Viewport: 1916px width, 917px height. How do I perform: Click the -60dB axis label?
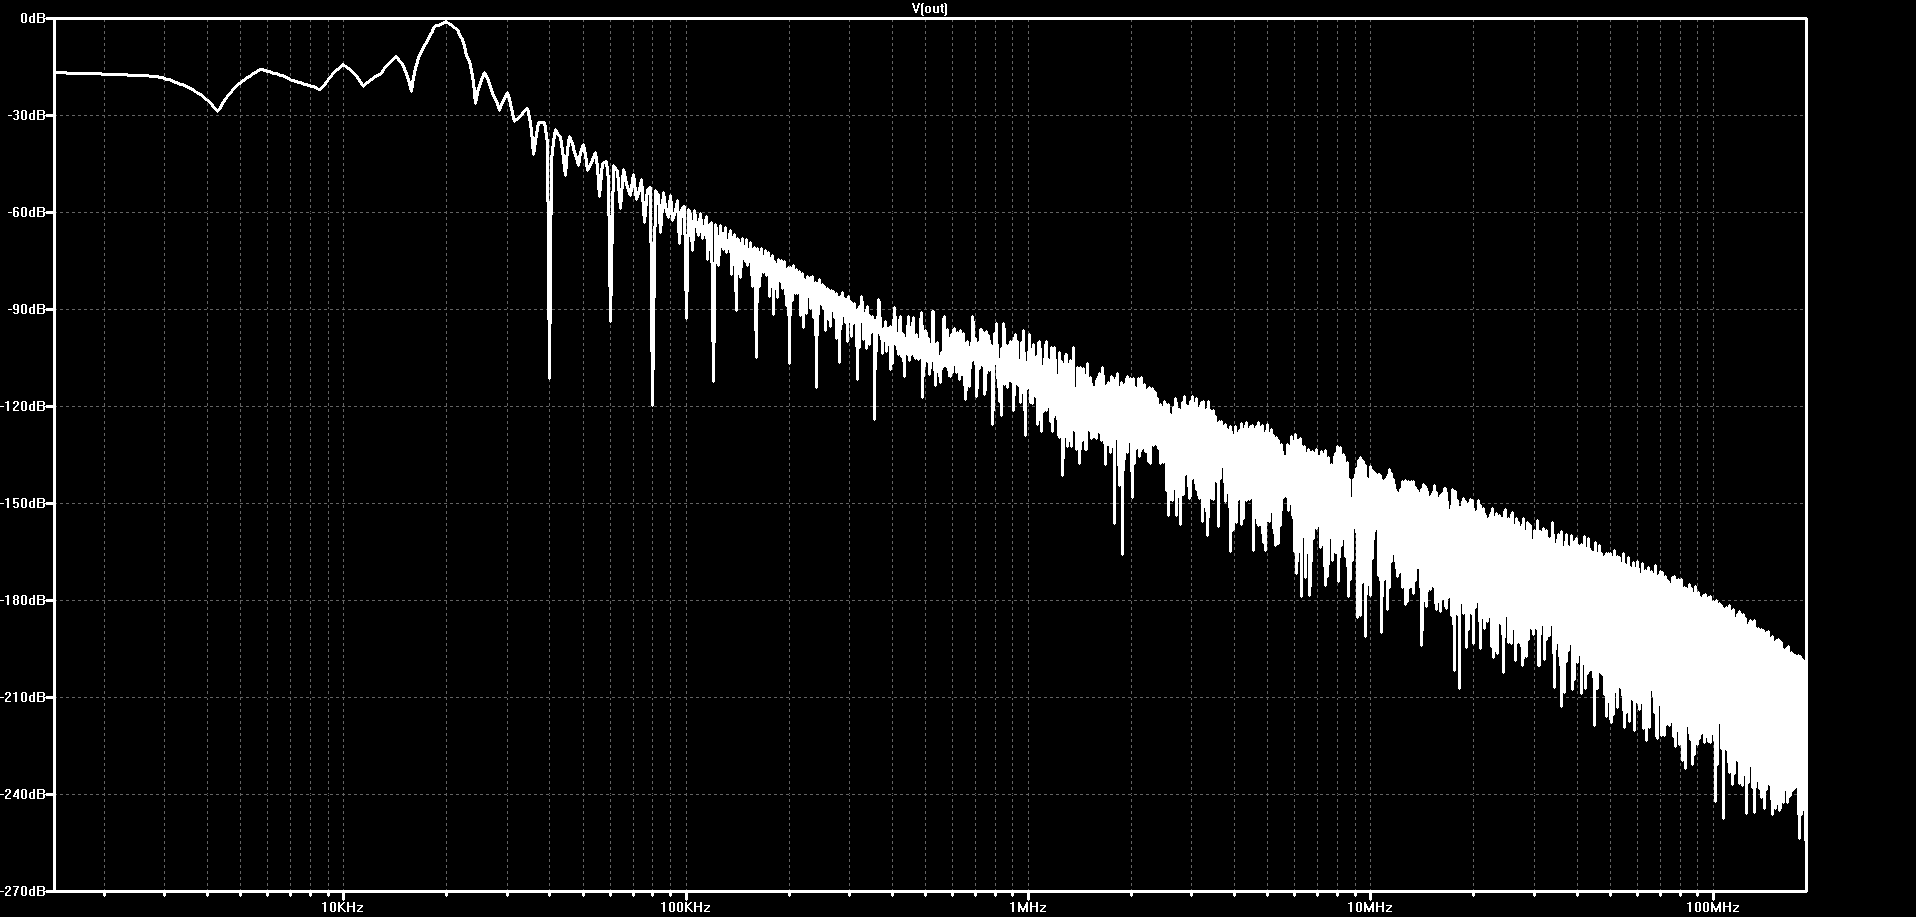(x=27, y=212)
